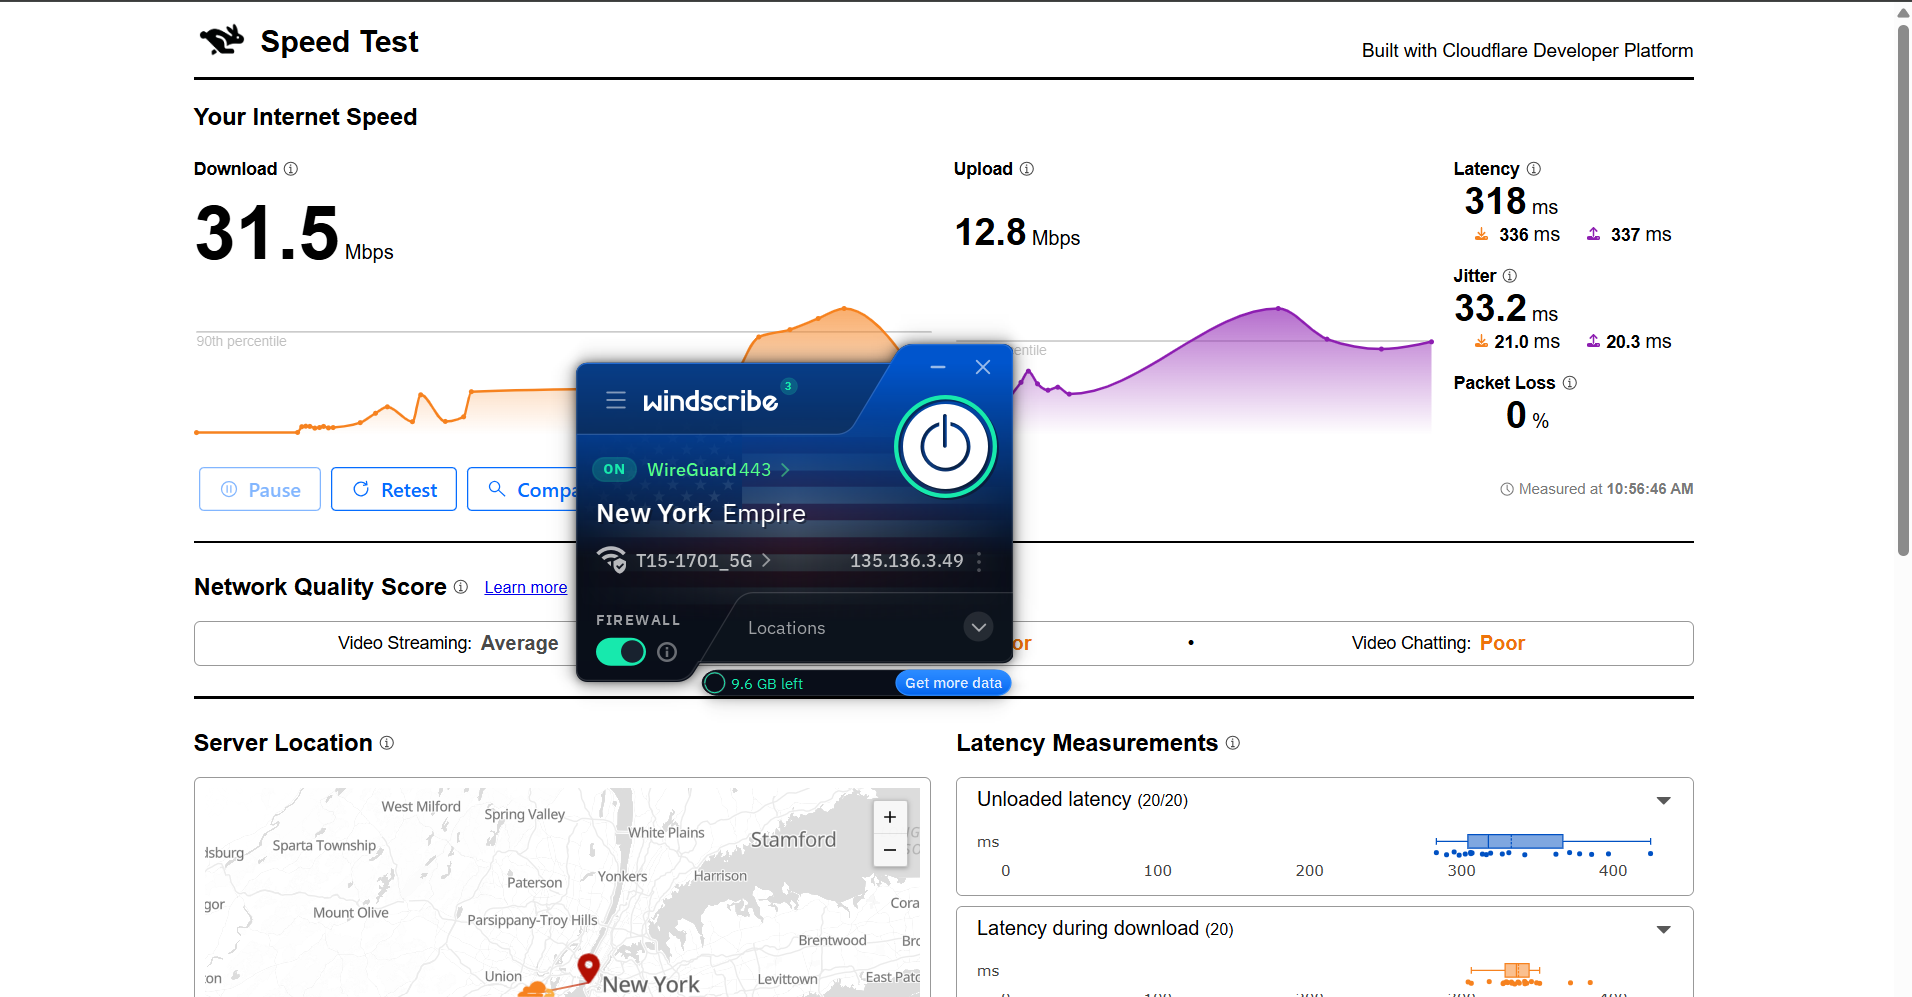Image resolution: width=1912 pixels, height=997 pixels.
Task: Expand the Windscribe Locations list
Action: (x=978, y=627)
